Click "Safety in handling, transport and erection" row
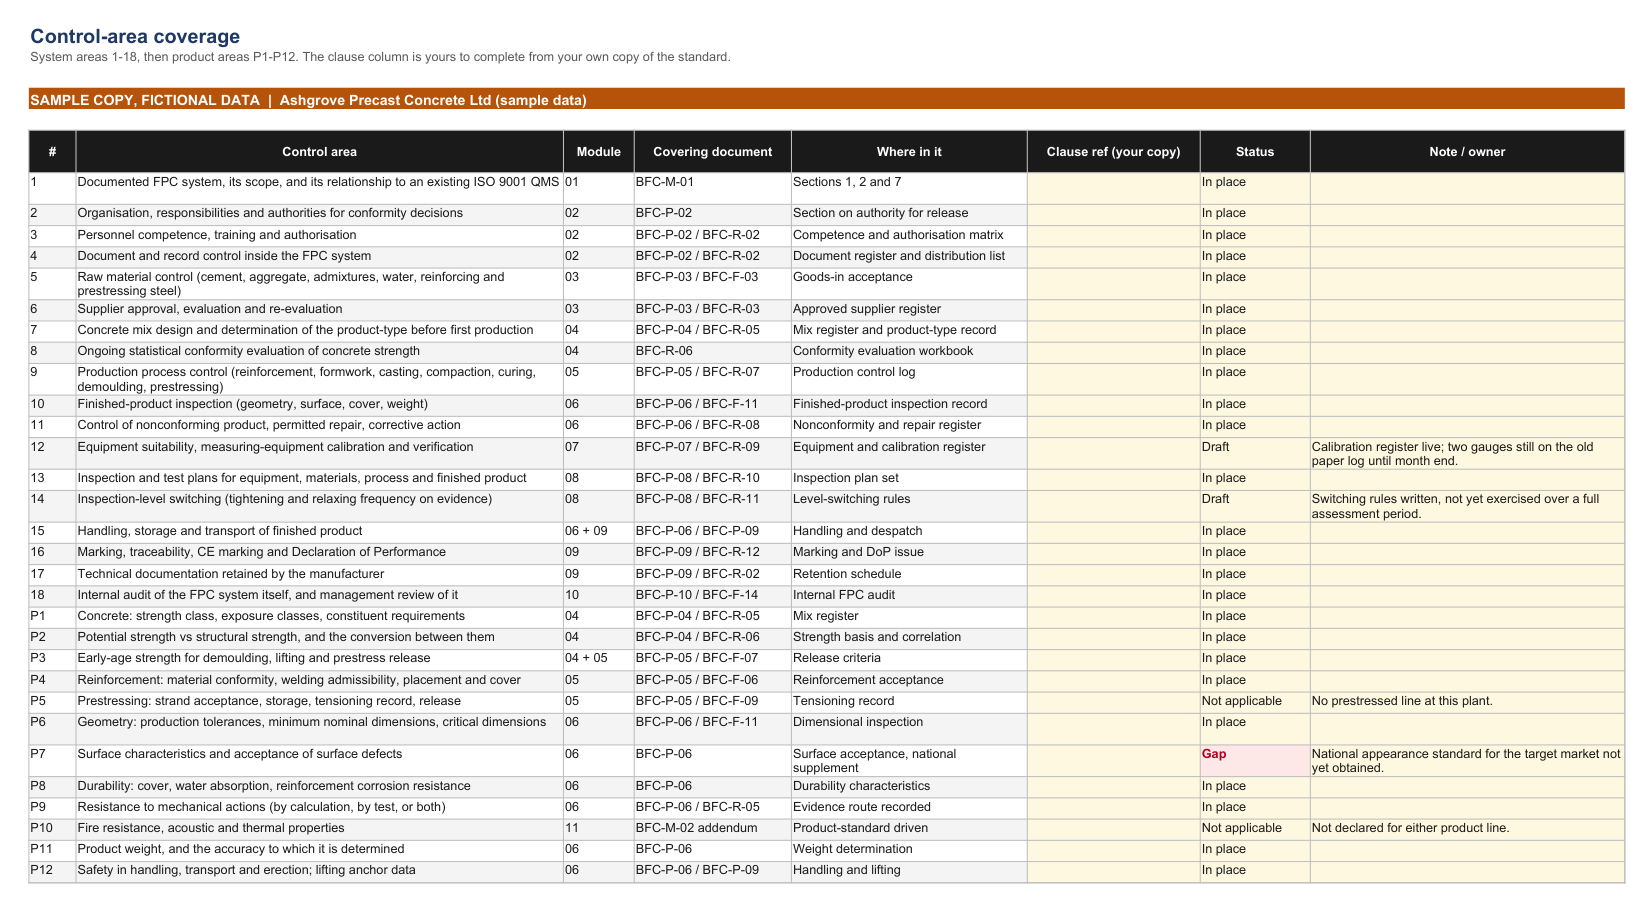Viewport: 1652px width, 910px height. [826, 871]
